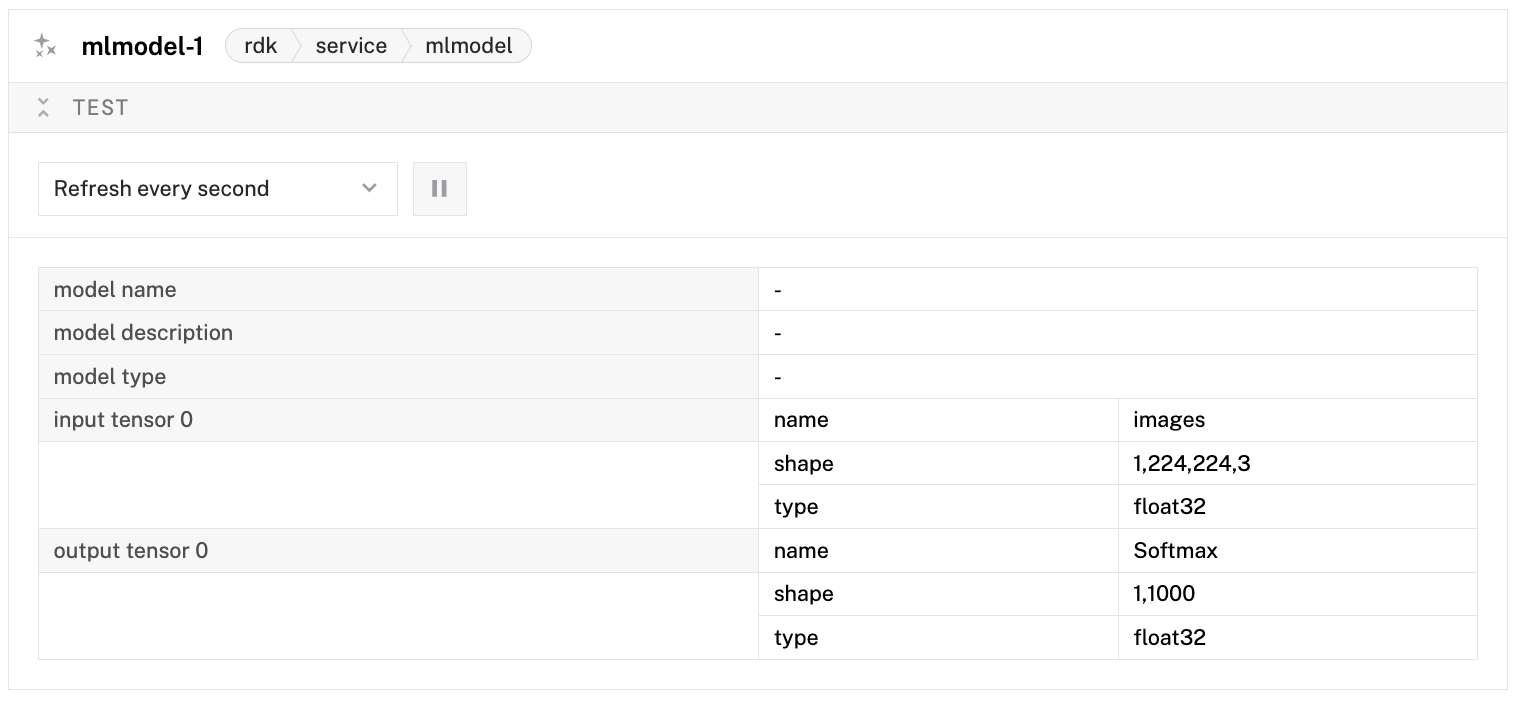This screenshot has height=702, width=1518.
Task: Click the model description row label
Action: (x=143, y=333)
